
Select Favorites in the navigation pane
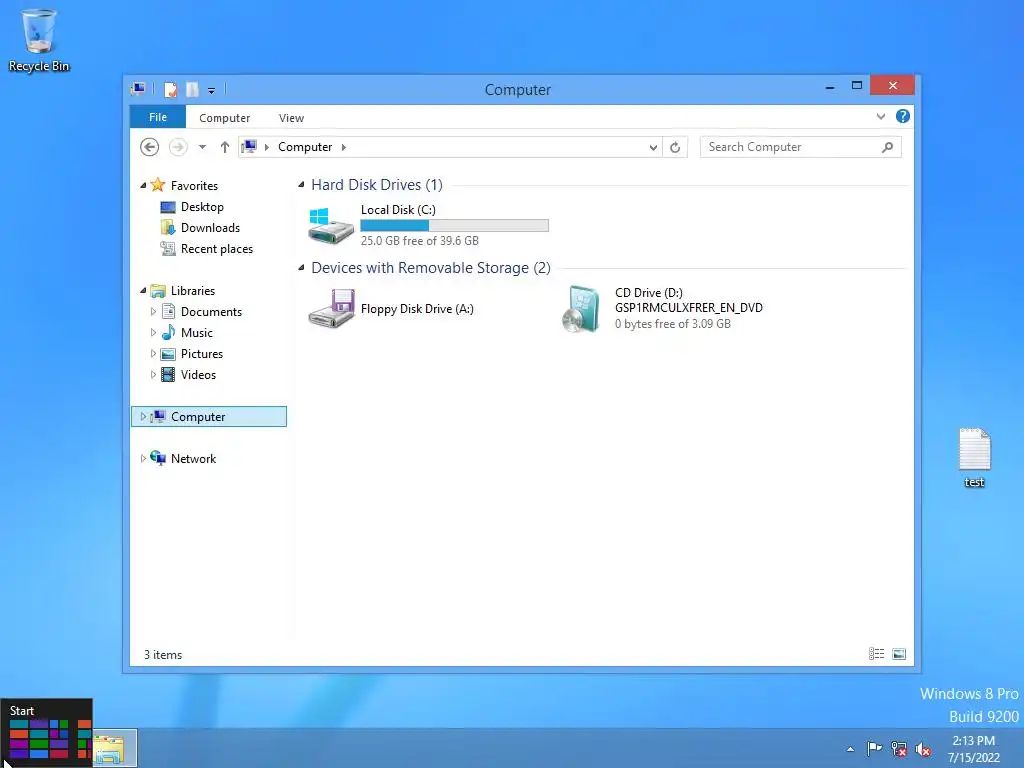[194, 185]
